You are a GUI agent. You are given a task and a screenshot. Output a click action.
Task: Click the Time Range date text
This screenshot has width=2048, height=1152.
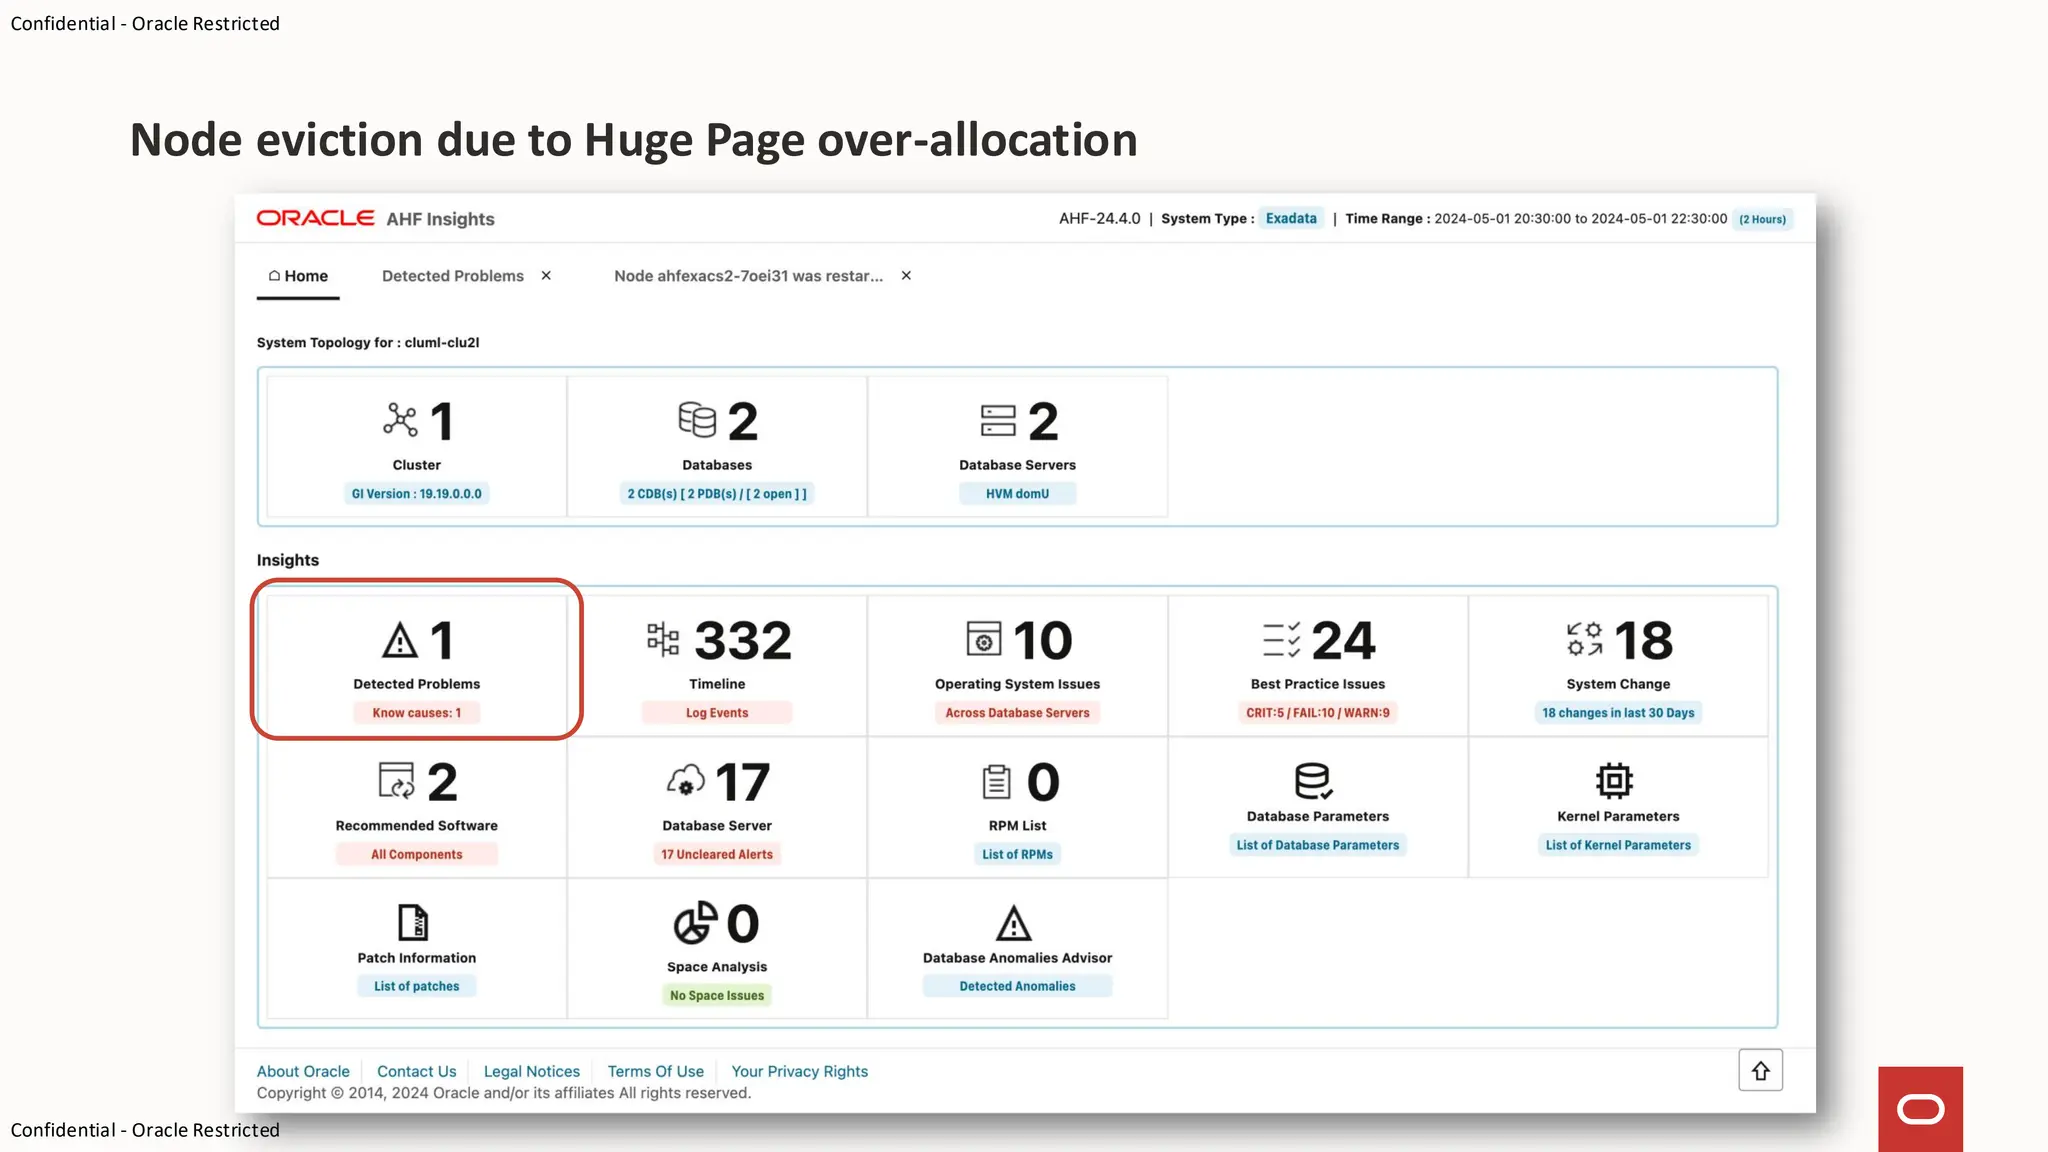pyautogui.click(x=1581, y=219)
